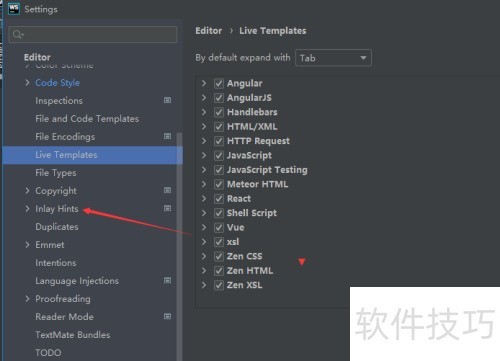Uncheck the React templates checkbox
This screenshot has width=500, height=361.
219,199
